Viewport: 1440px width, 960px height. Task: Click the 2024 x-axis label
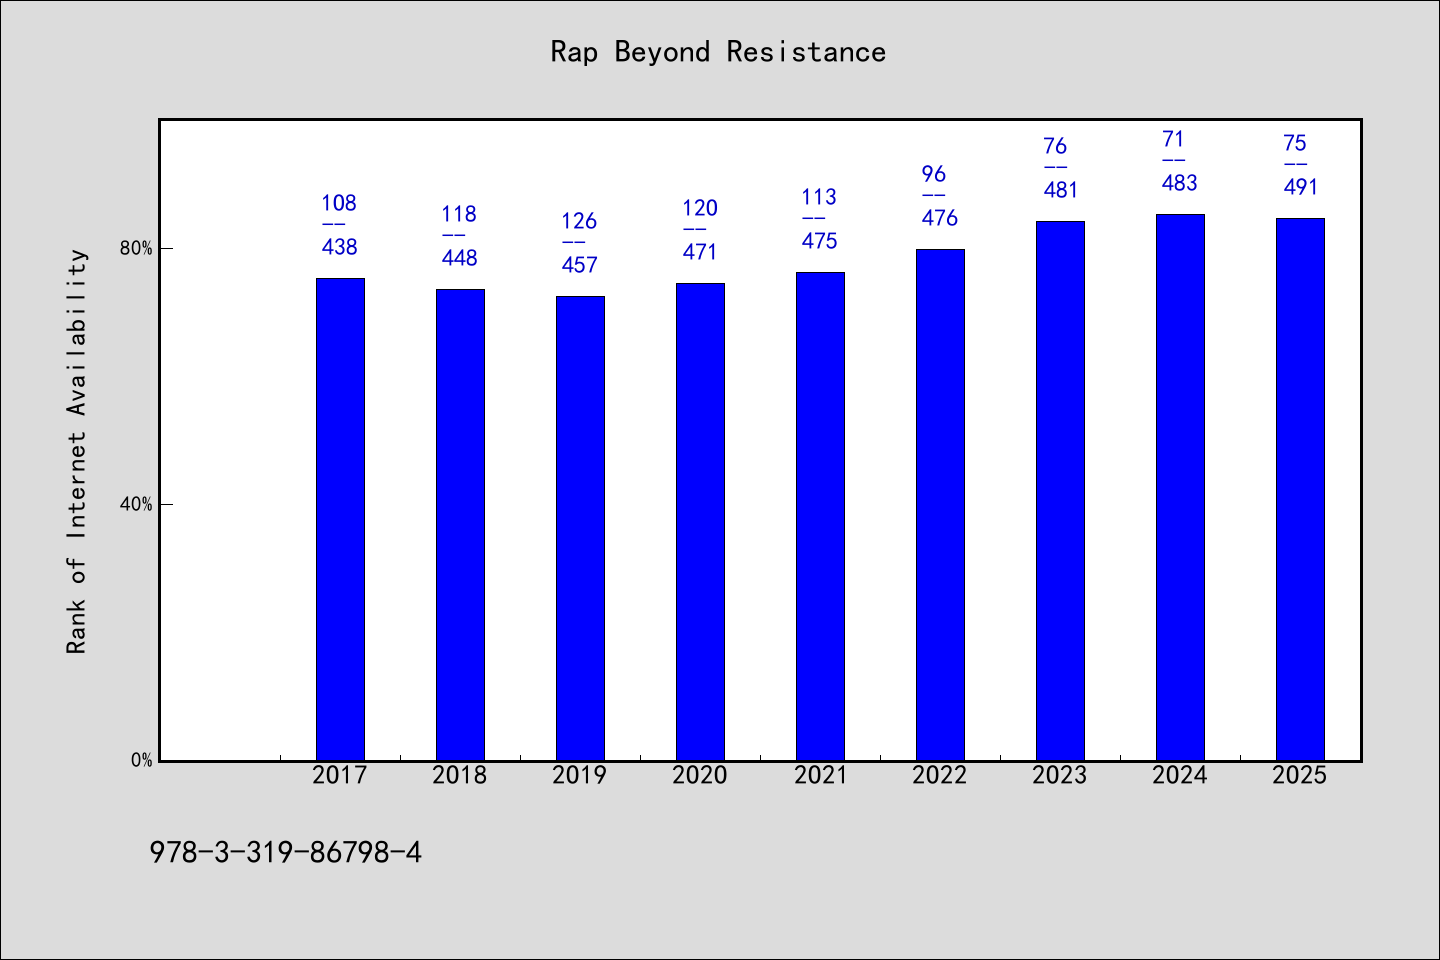coord(1180,775)
